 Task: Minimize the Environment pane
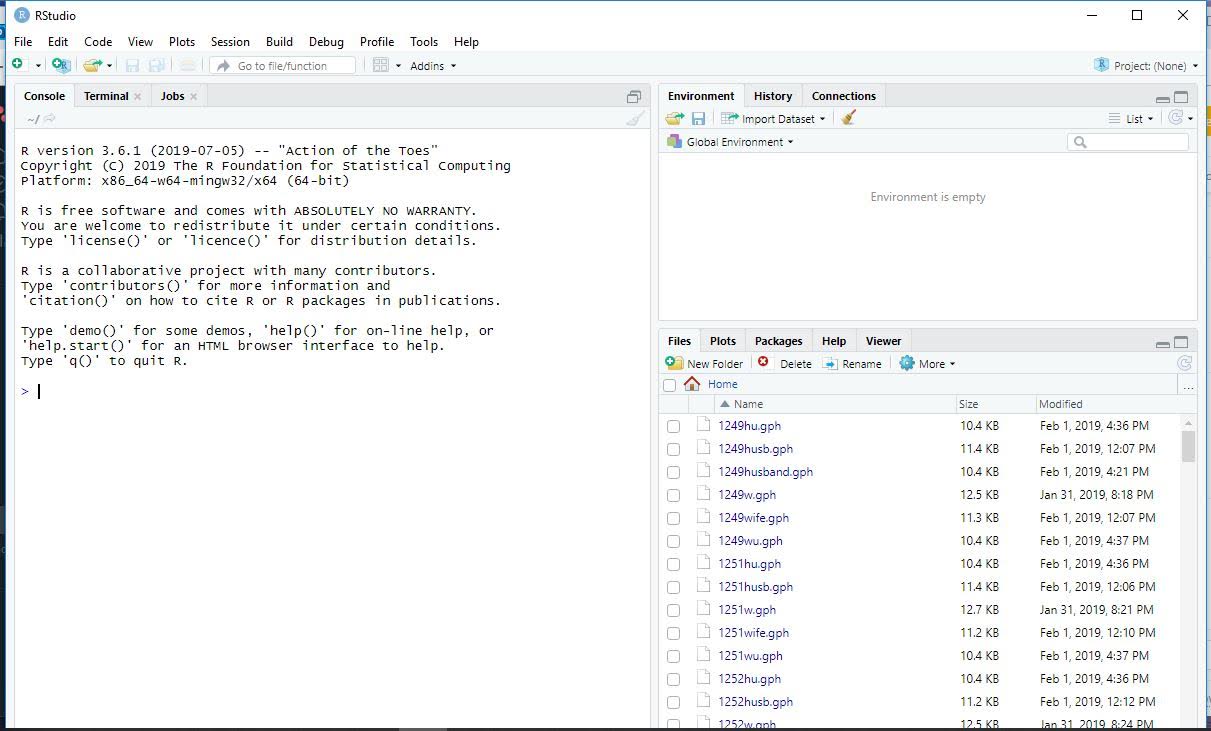pos(1162,98)
